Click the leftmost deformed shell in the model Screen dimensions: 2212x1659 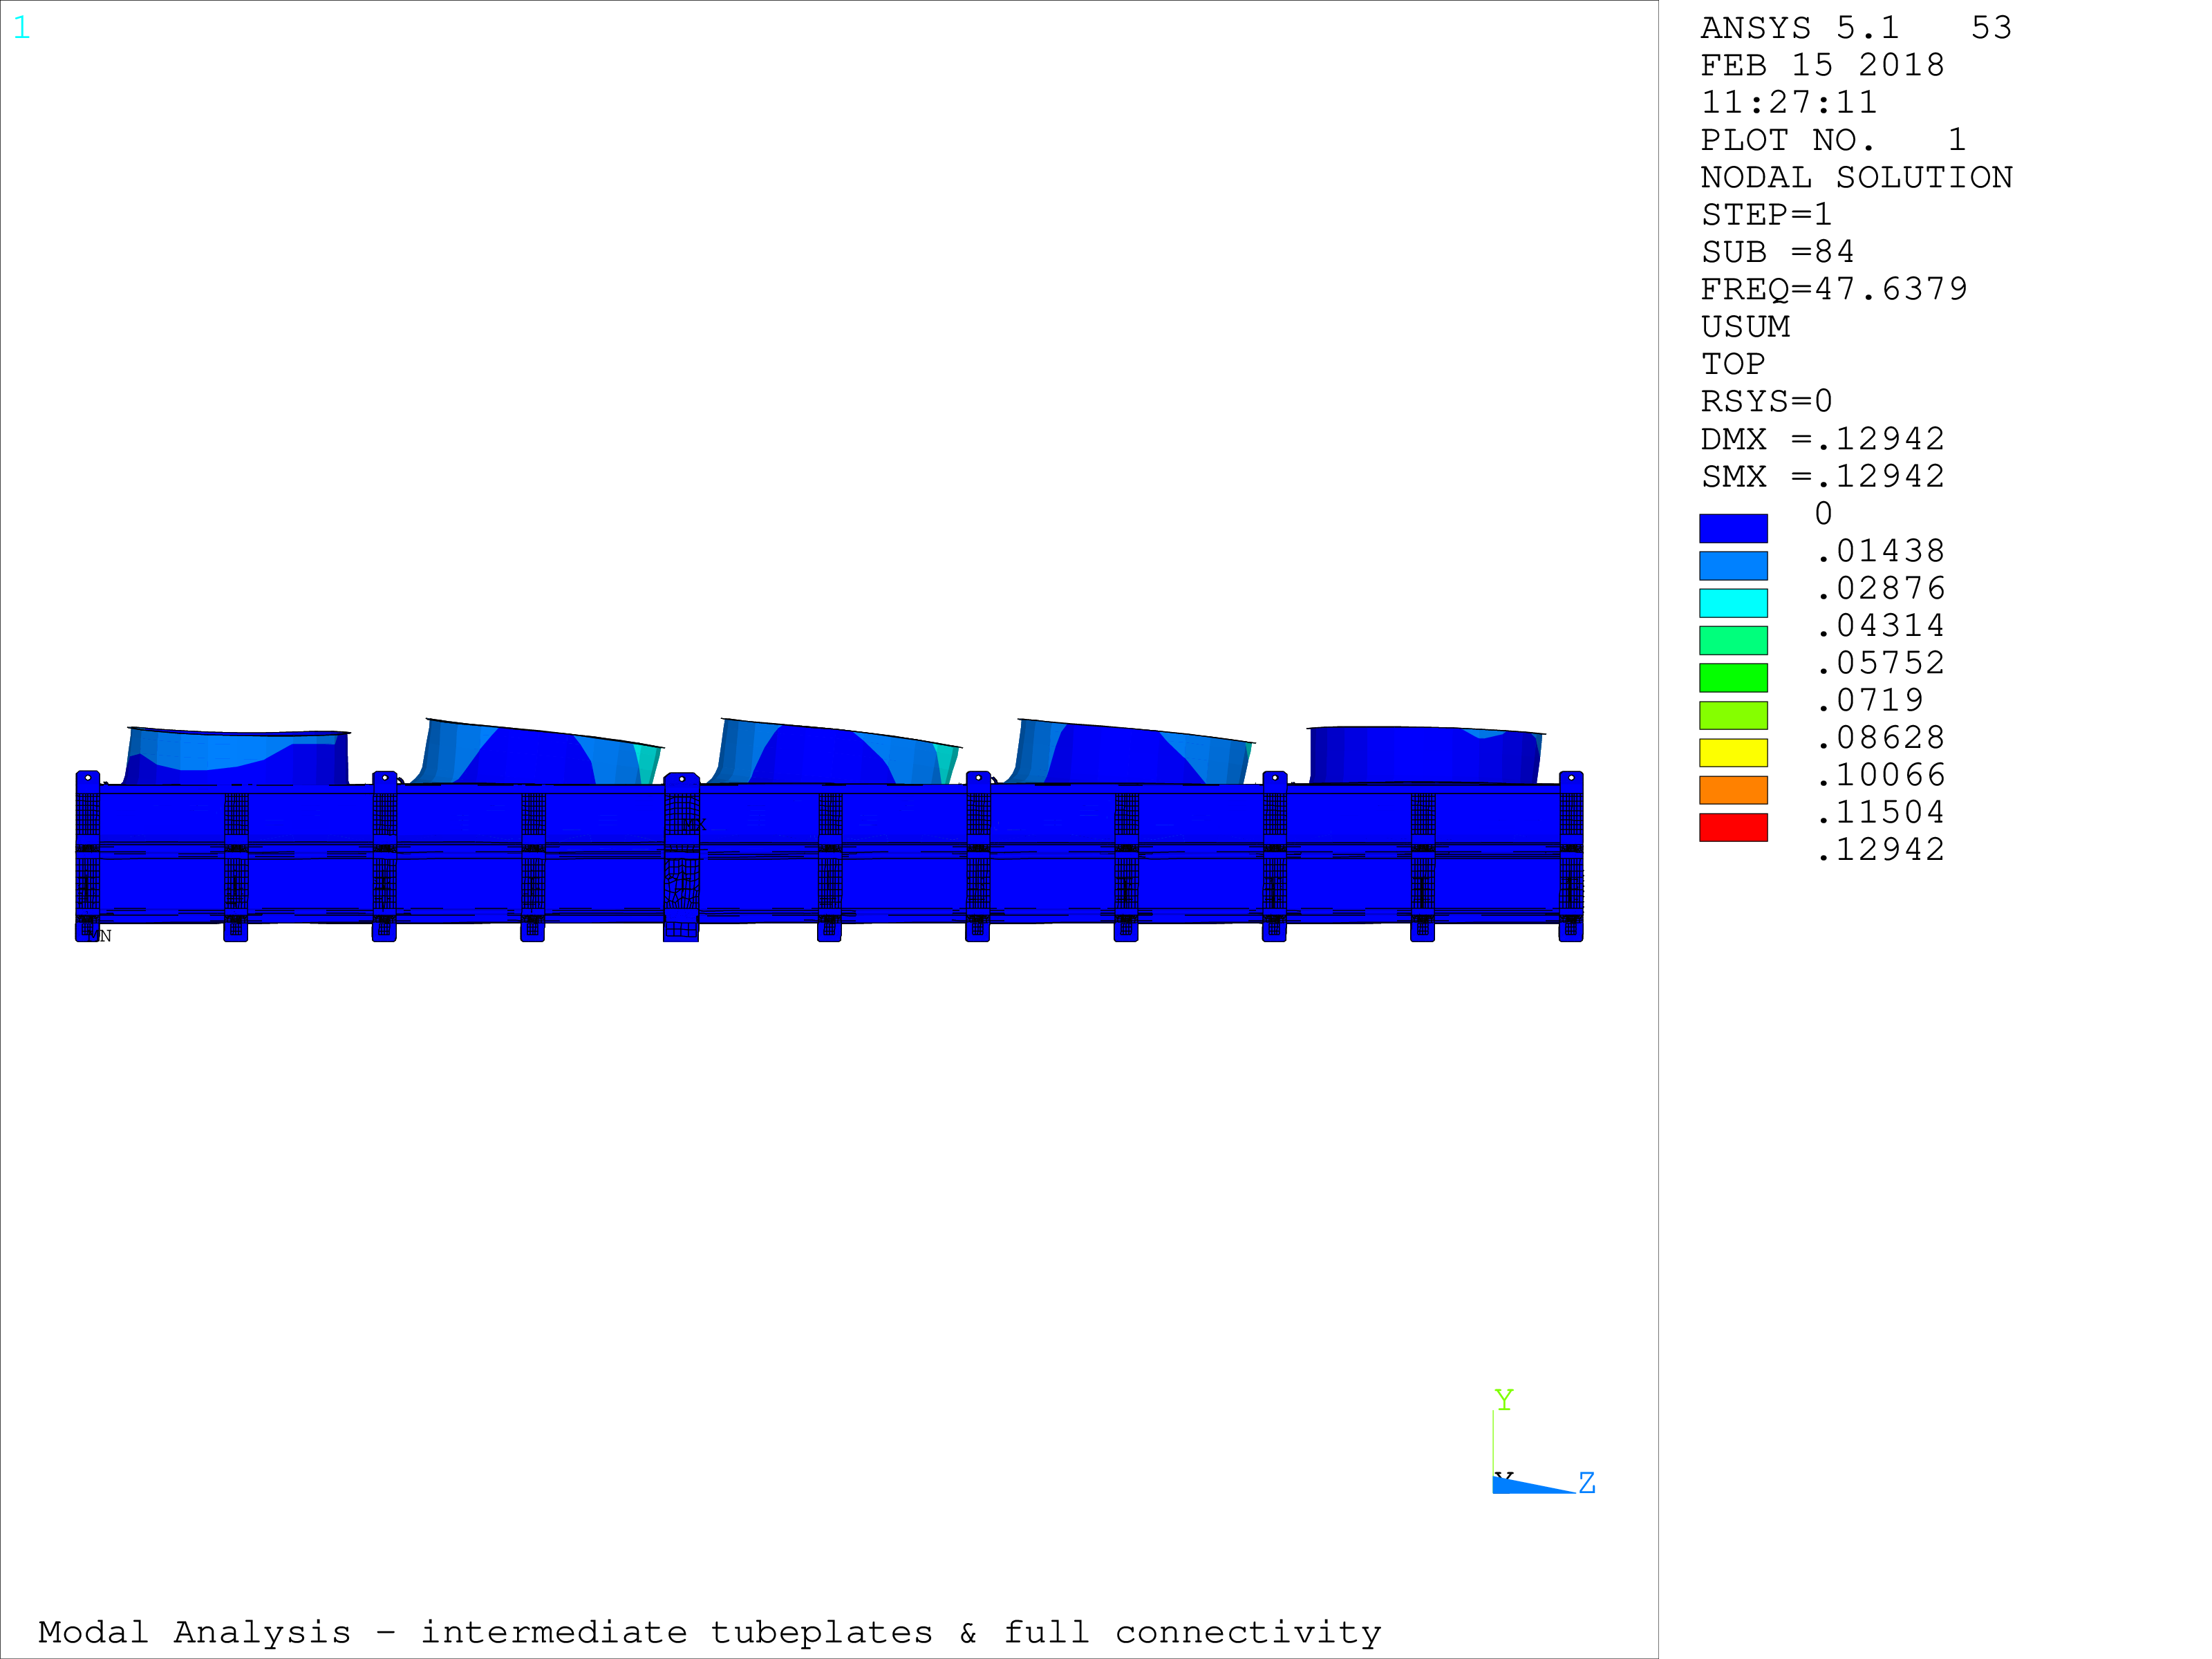point(237,757)
